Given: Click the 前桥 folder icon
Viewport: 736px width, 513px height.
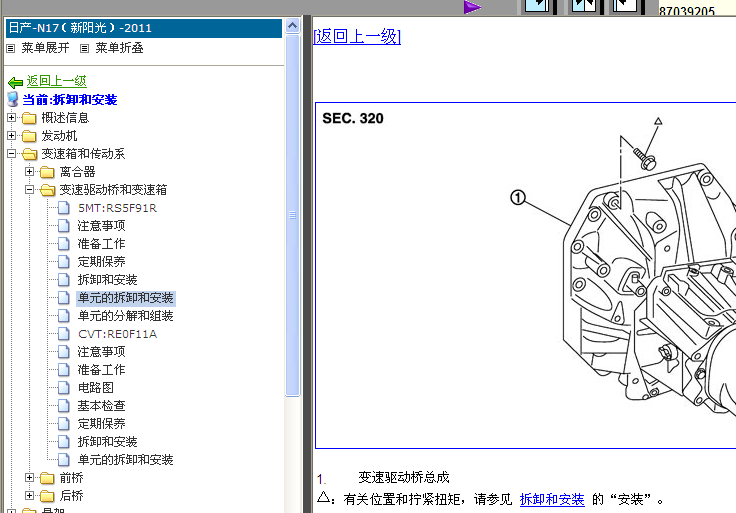Looking at the screenshot, I should point(47,478).
